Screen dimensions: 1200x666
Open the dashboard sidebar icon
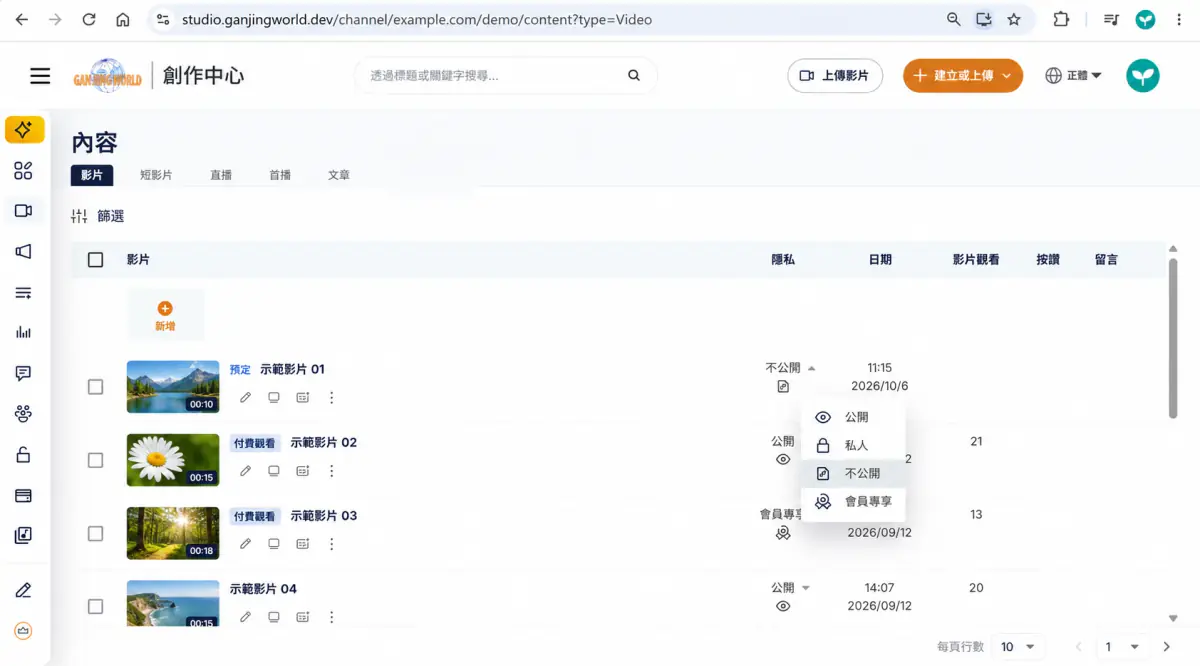coord(23,170)
